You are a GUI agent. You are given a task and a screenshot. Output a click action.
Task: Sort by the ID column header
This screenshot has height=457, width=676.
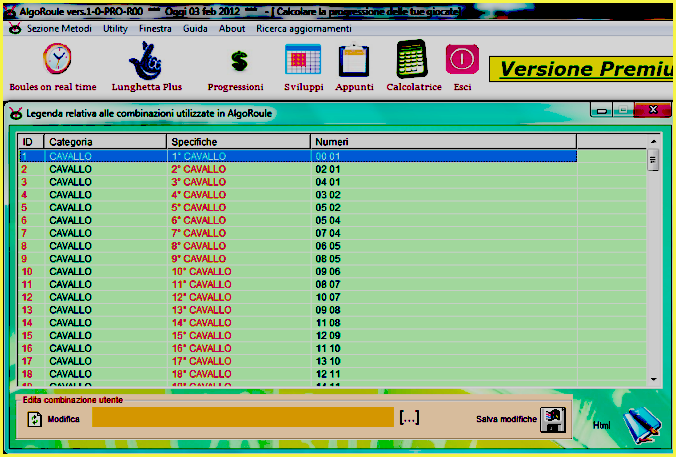(31, 142)
